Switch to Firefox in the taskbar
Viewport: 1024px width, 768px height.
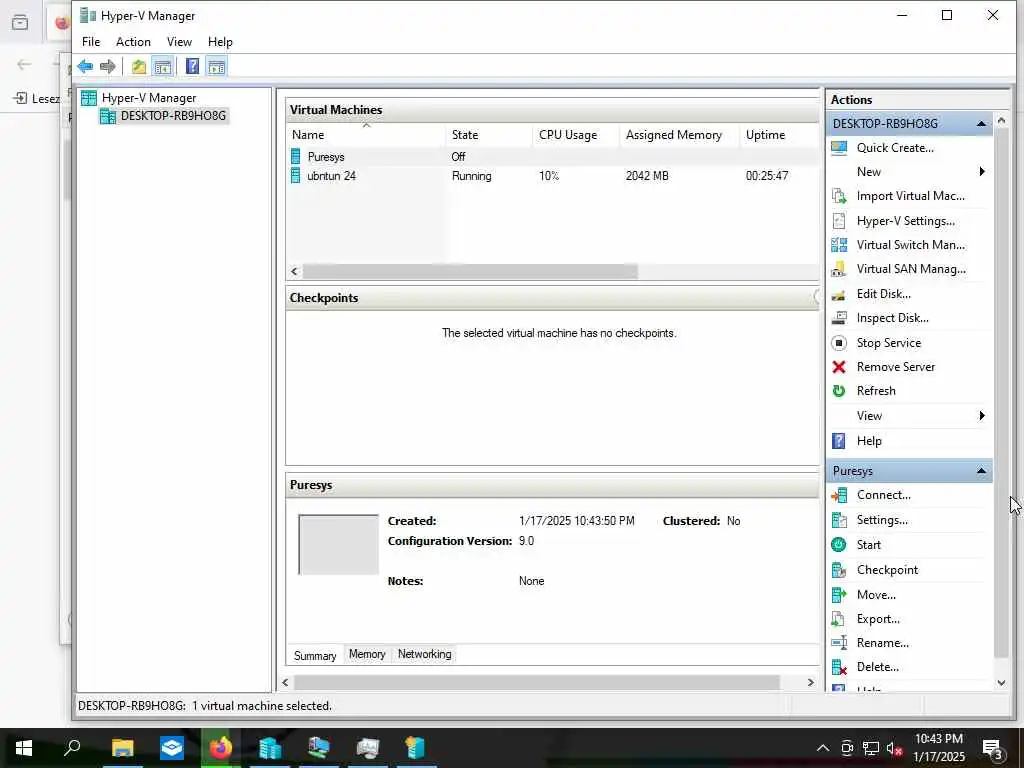tap(221, 748)
